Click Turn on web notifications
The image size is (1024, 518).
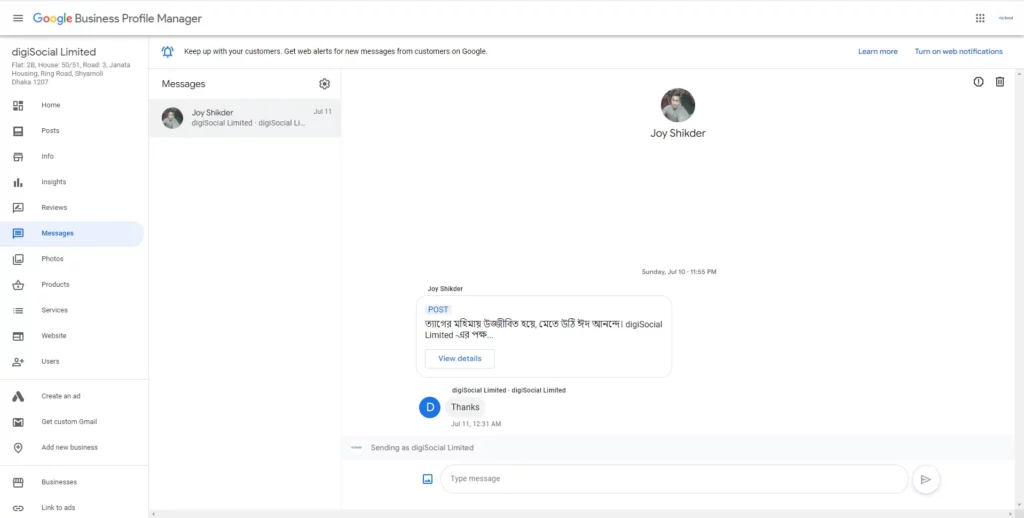pyautogui.click(x=958, y=52)
